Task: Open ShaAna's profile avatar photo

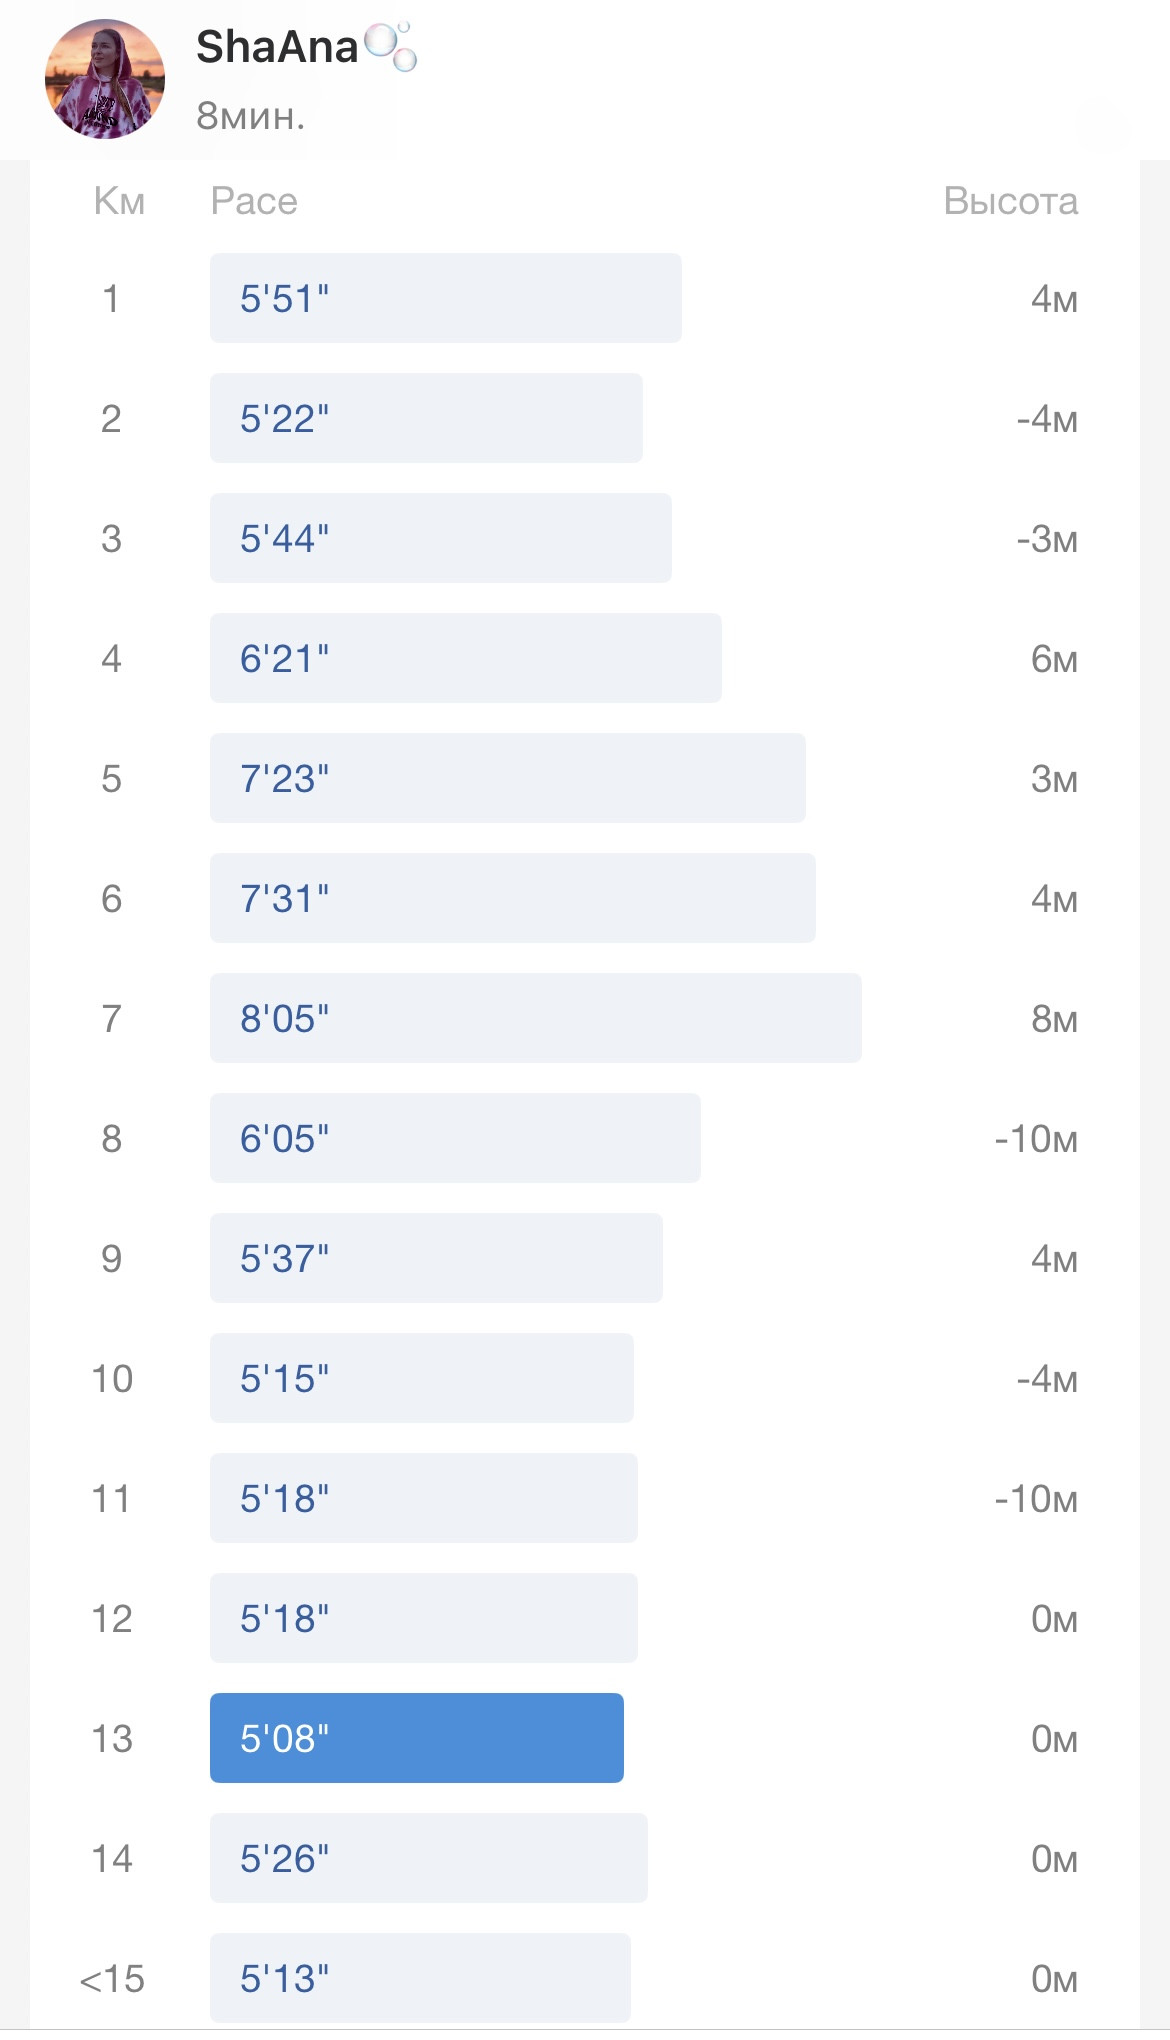Action: tap(105, 79)
